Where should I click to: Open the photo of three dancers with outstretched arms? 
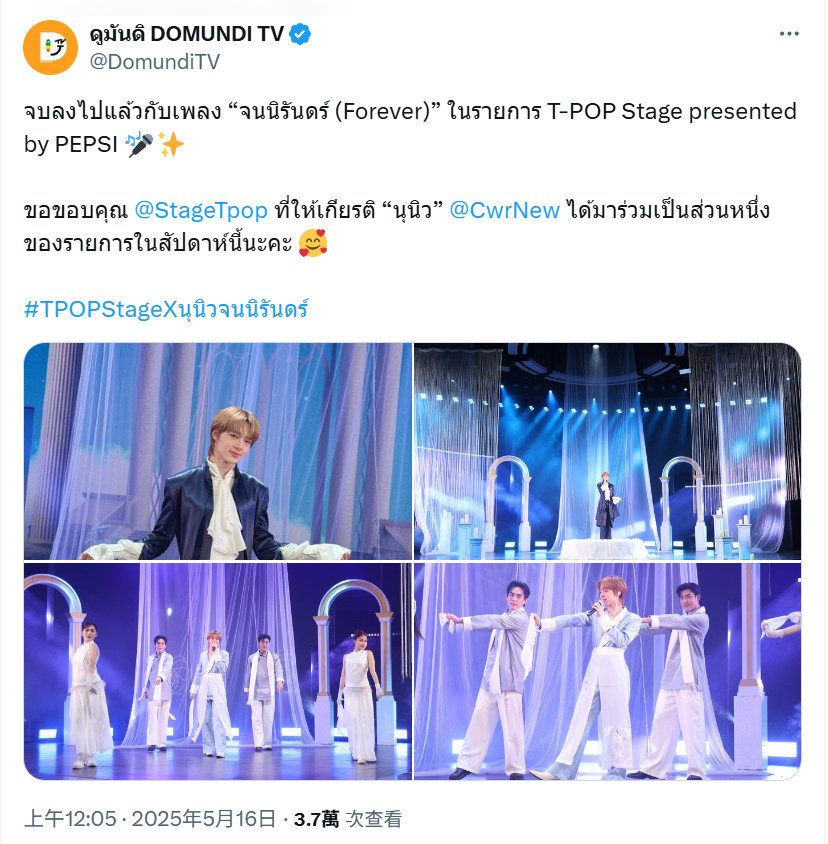pos(607,671)
